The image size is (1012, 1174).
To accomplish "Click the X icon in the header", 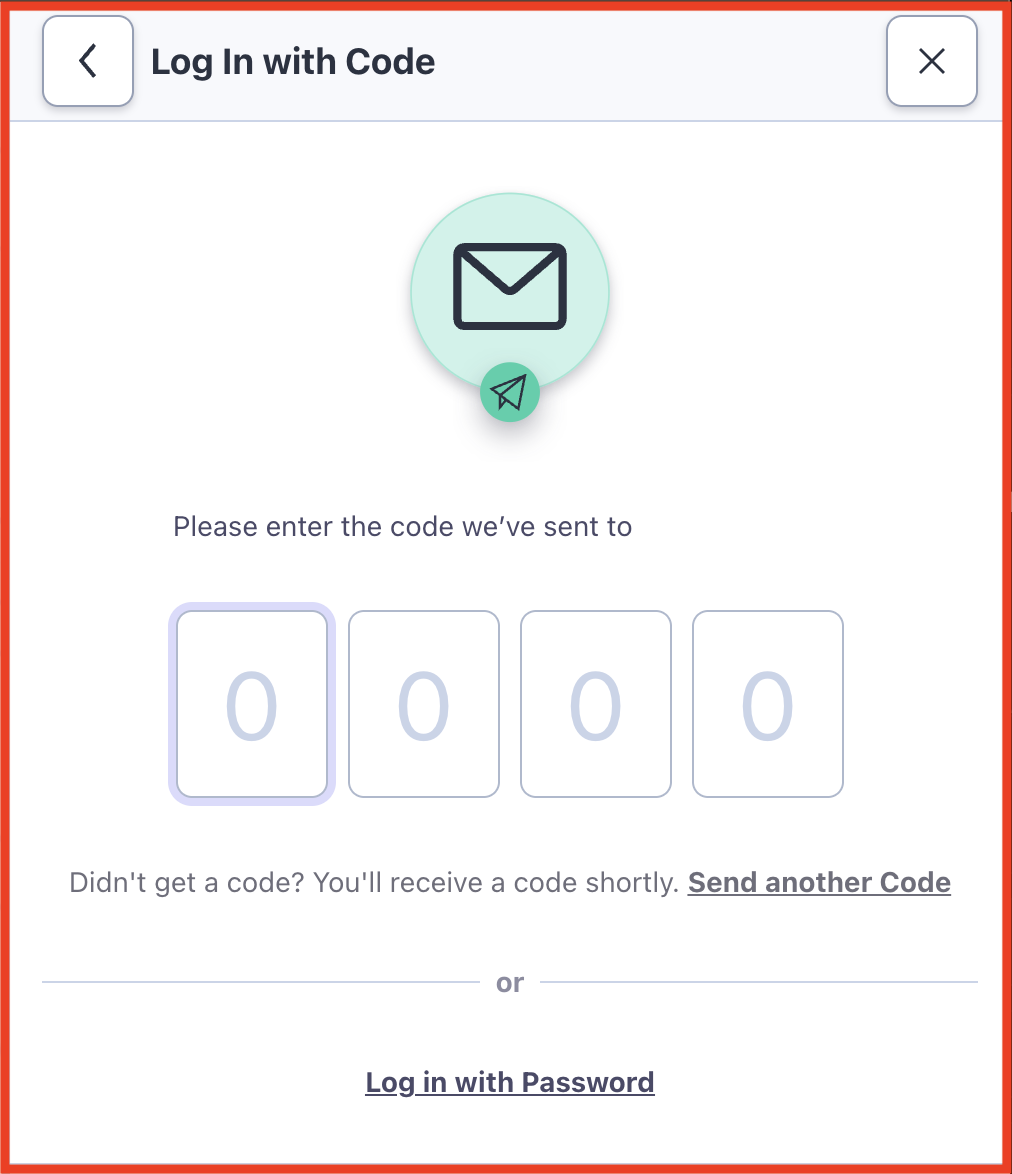I will tap(932, 61).
